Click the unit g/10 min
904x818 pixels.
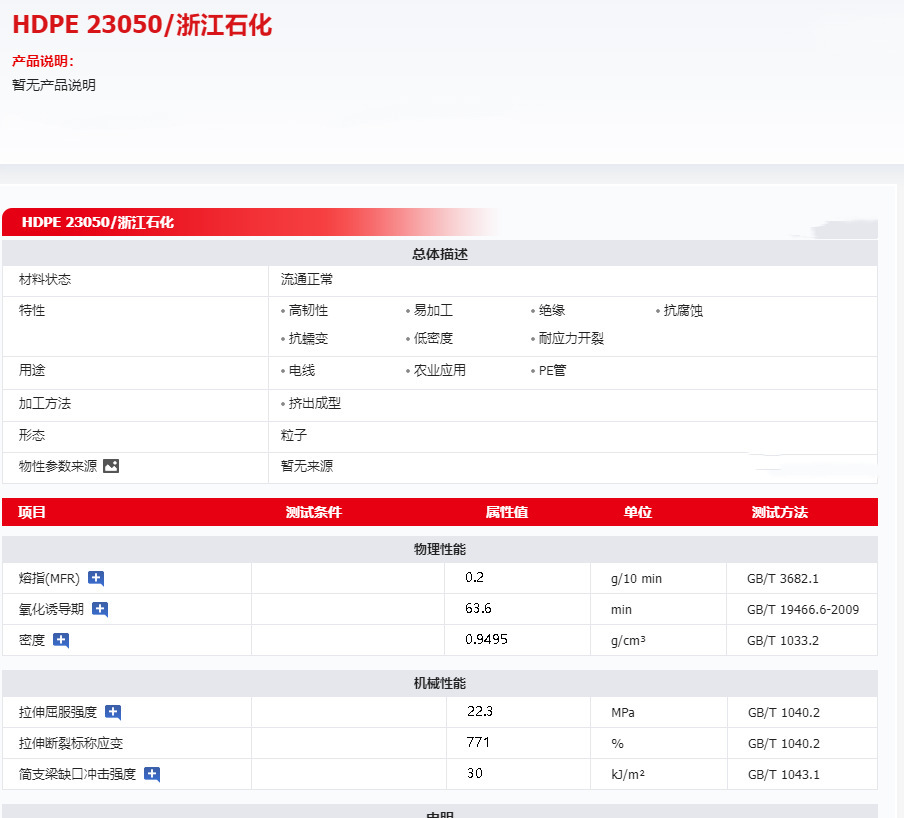[x=636, y=579]
